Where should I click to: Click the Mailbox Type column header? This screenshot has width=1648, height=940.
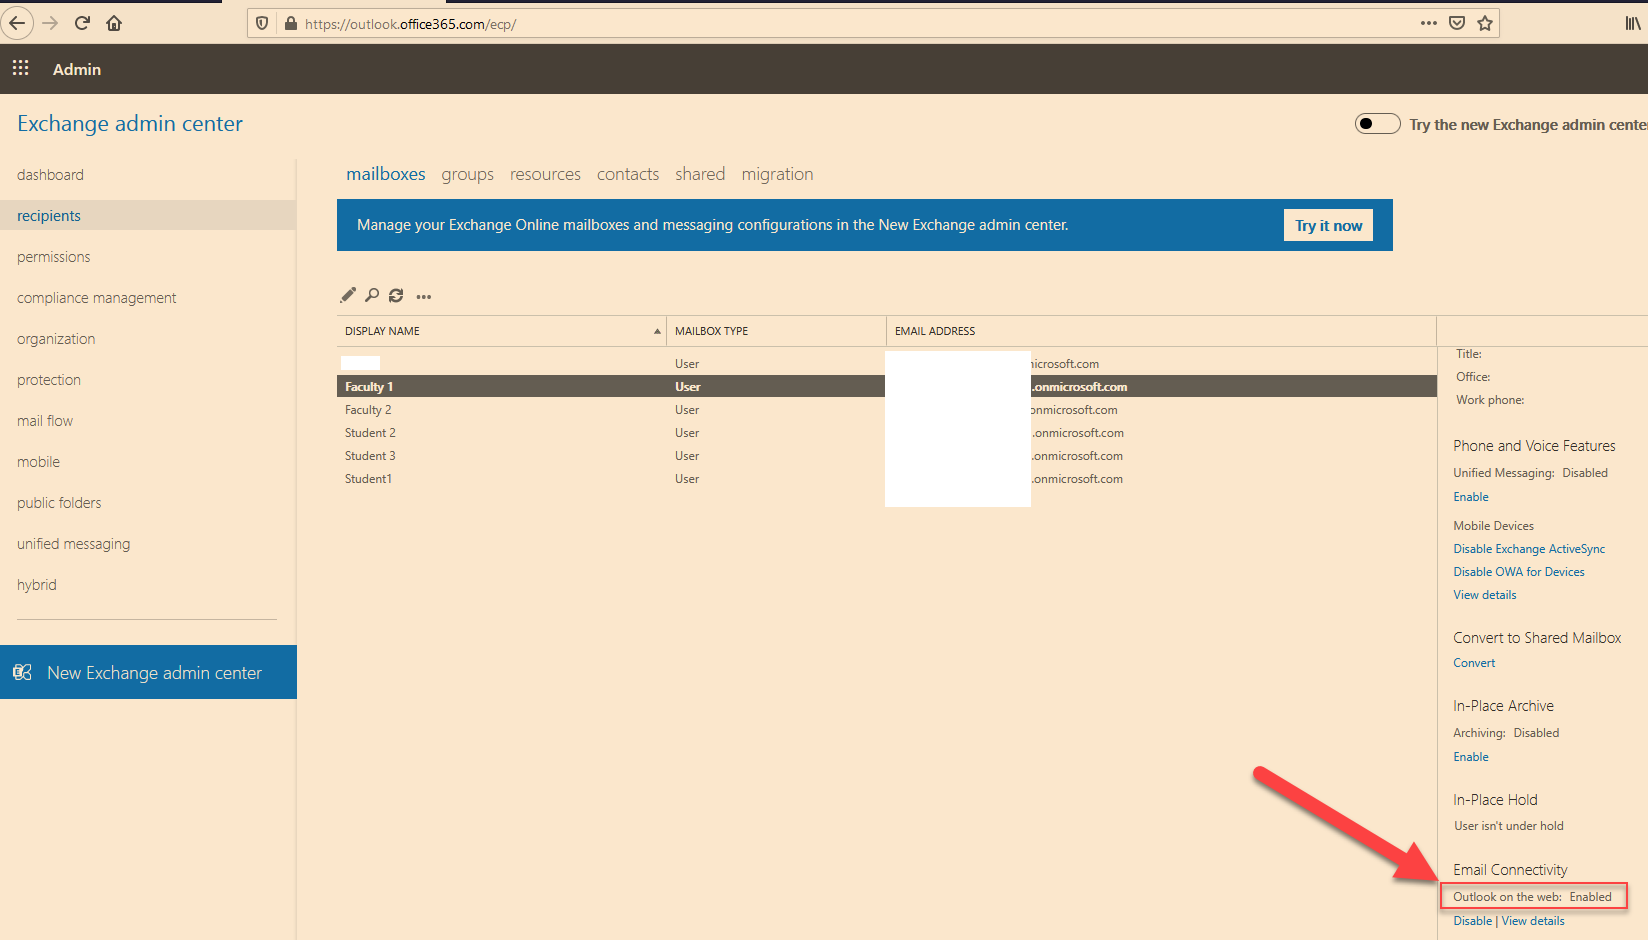[x=776, y=331]
